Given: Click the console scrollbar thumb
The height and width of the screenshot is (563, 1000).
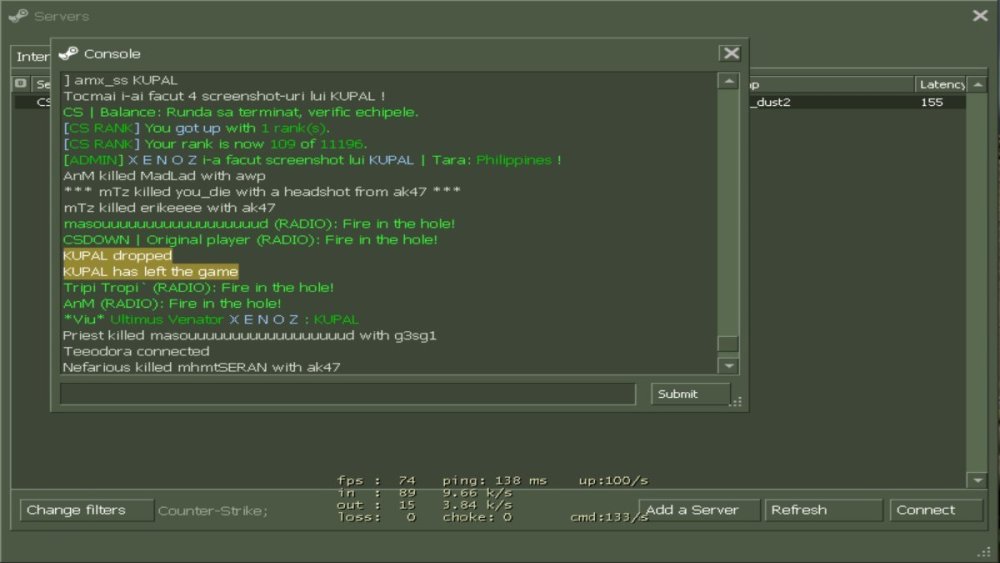Looking at the screenshot, I should (x=728, y=344).
